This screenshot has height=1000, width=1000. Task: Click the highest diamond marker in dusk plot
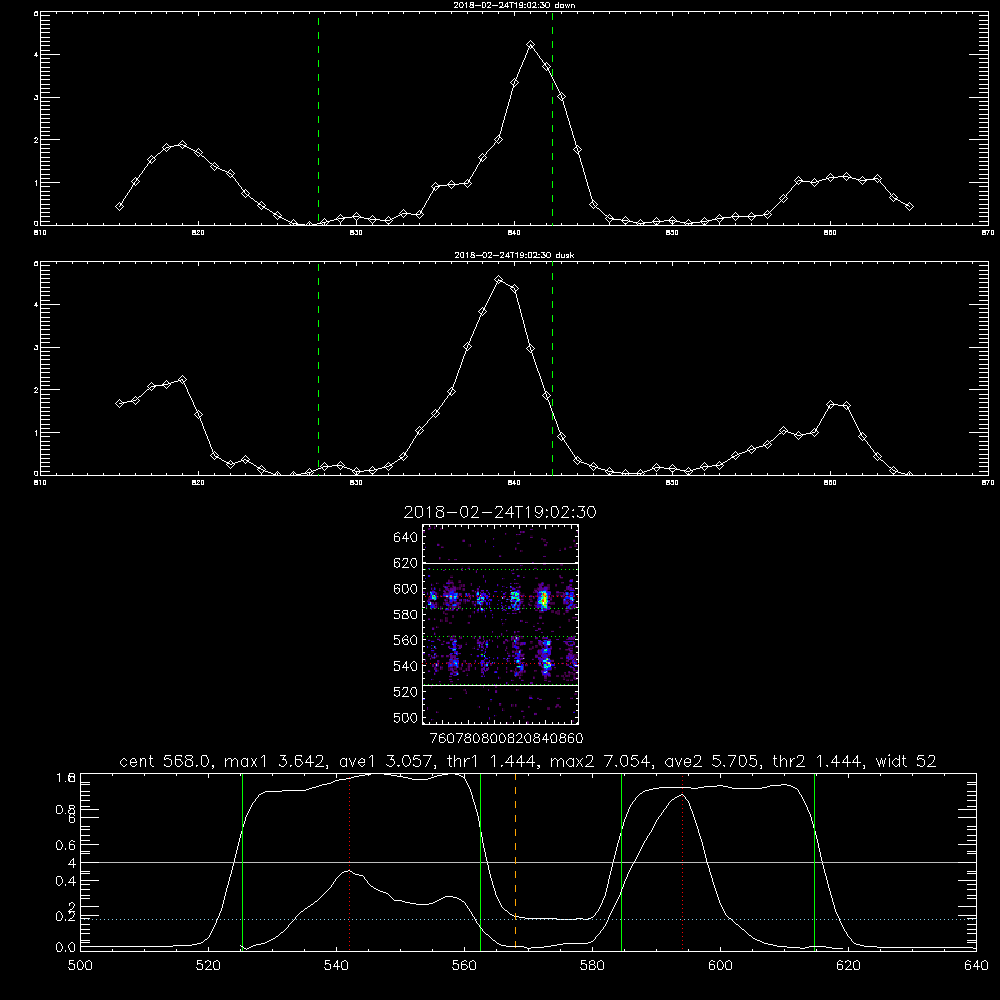tap(499, 279)
